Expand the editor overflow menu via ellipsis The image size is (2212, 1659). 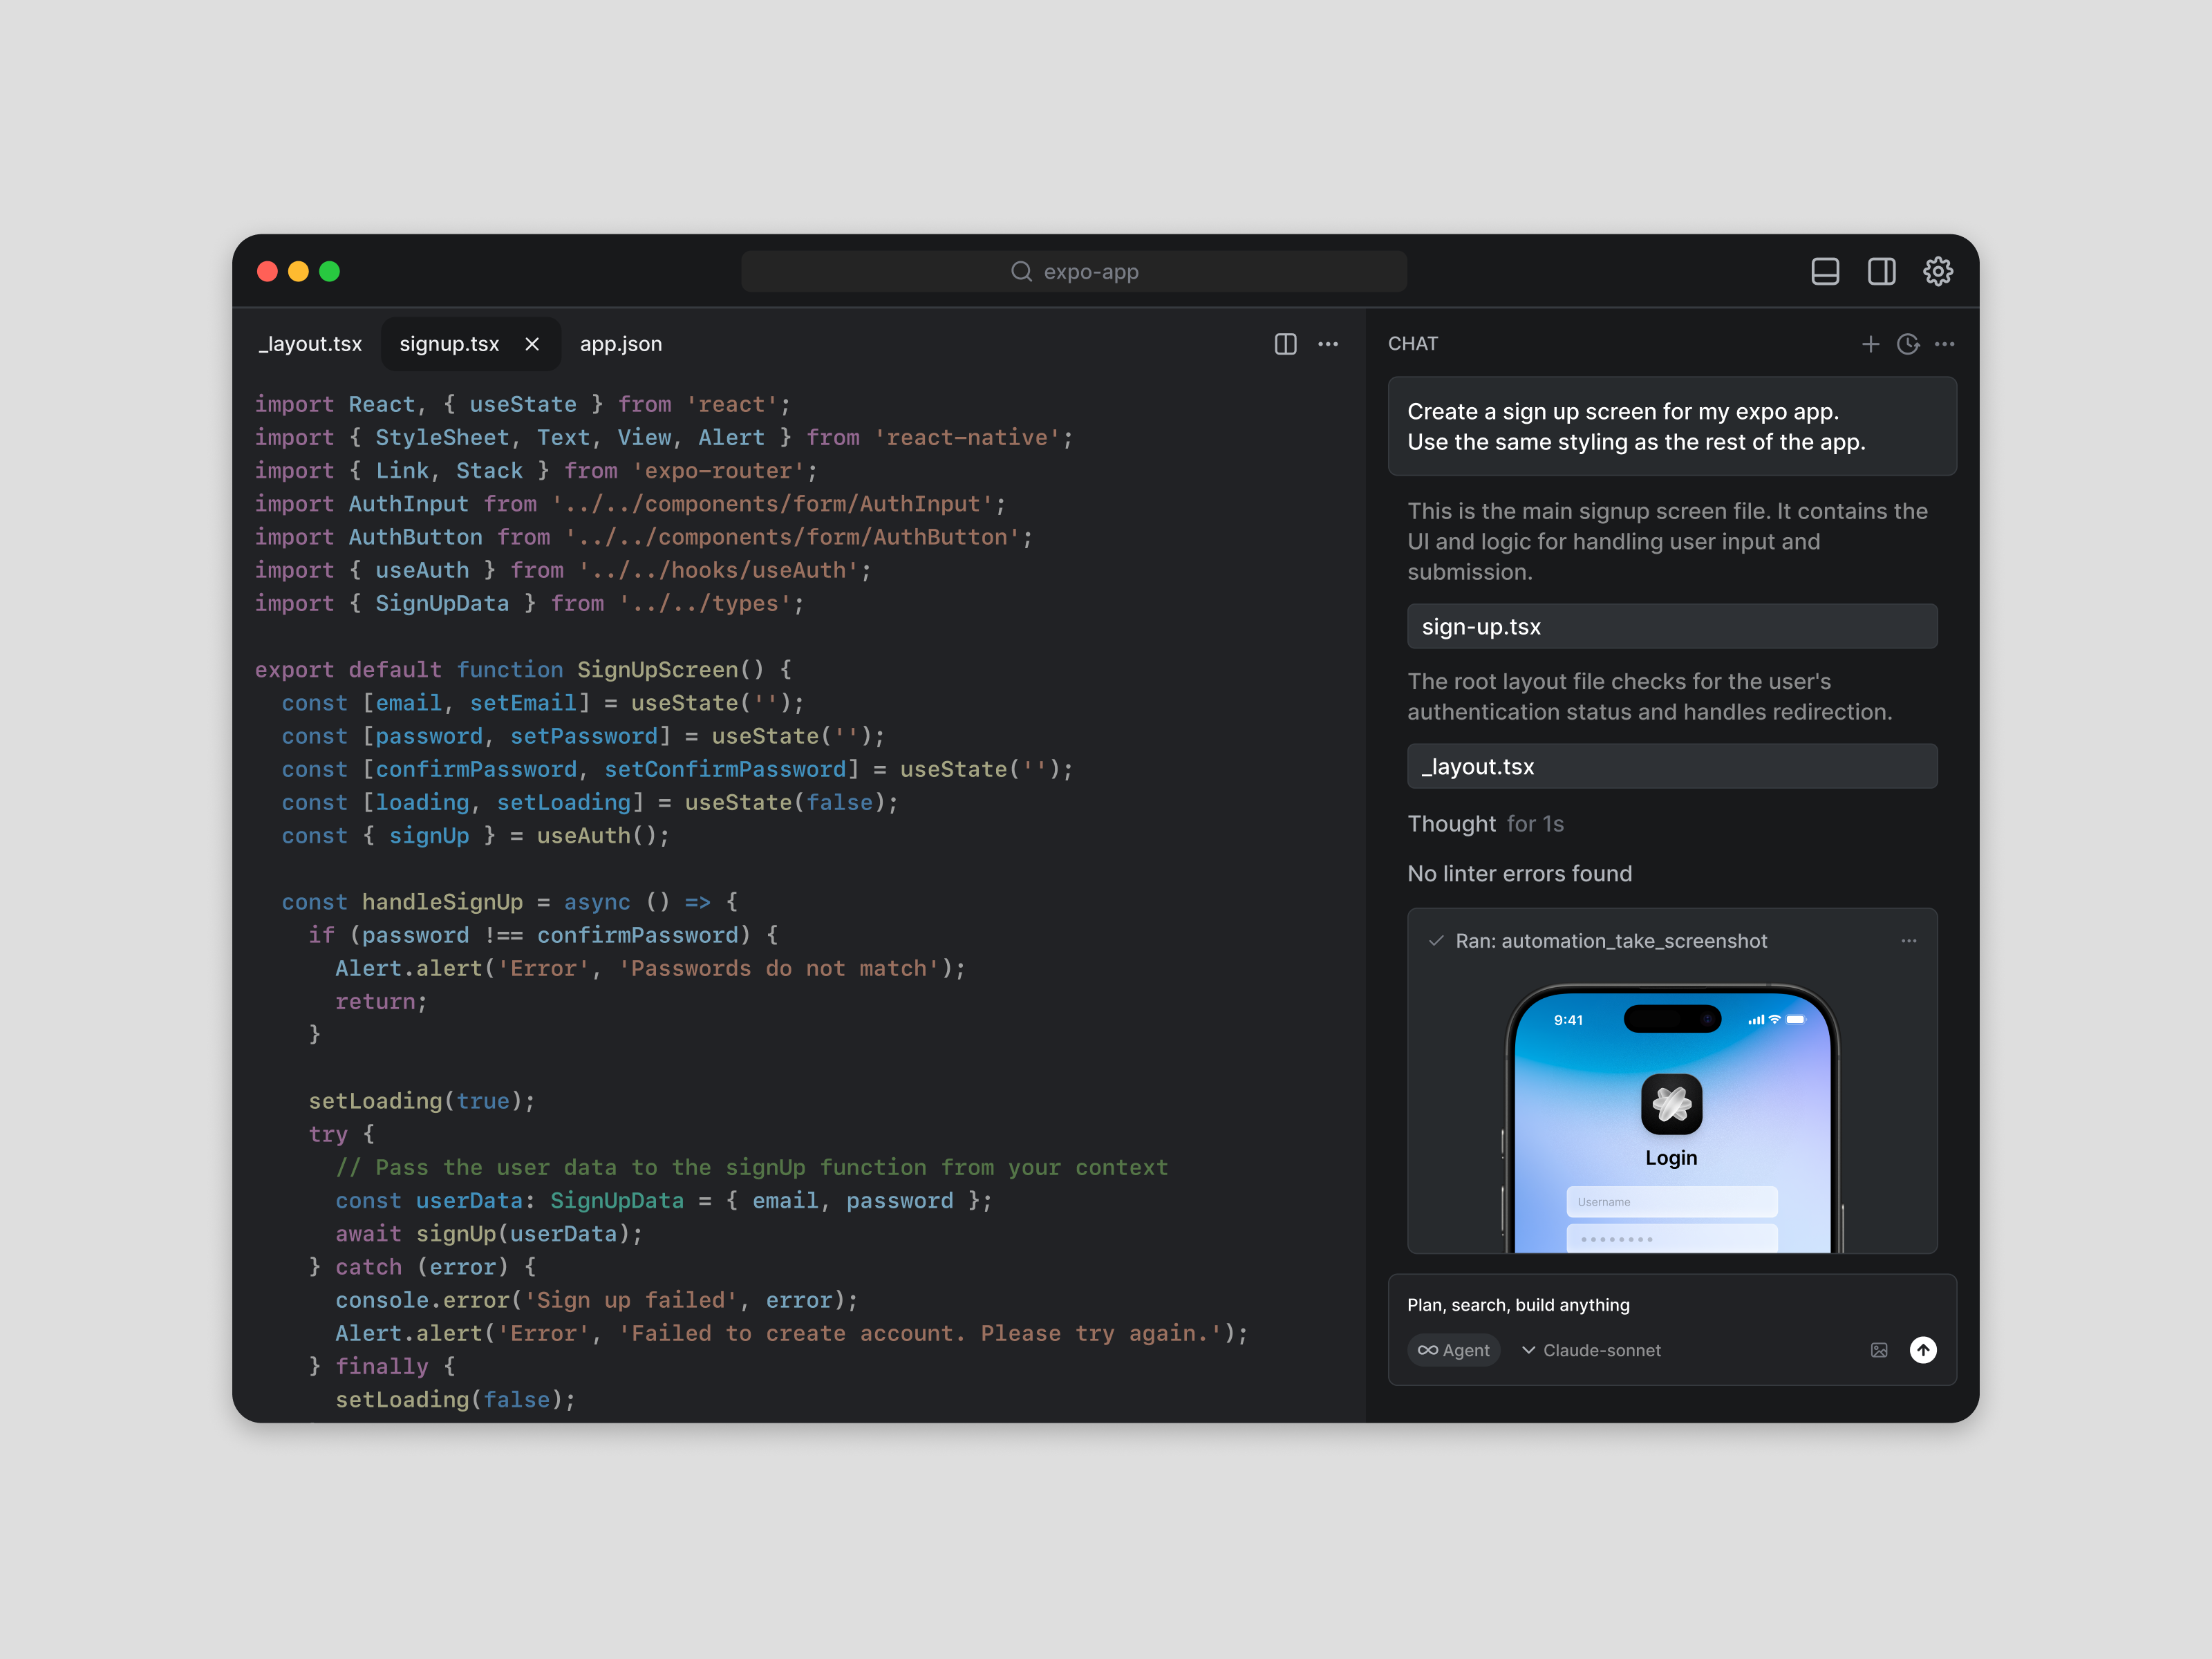(1328, 344)
